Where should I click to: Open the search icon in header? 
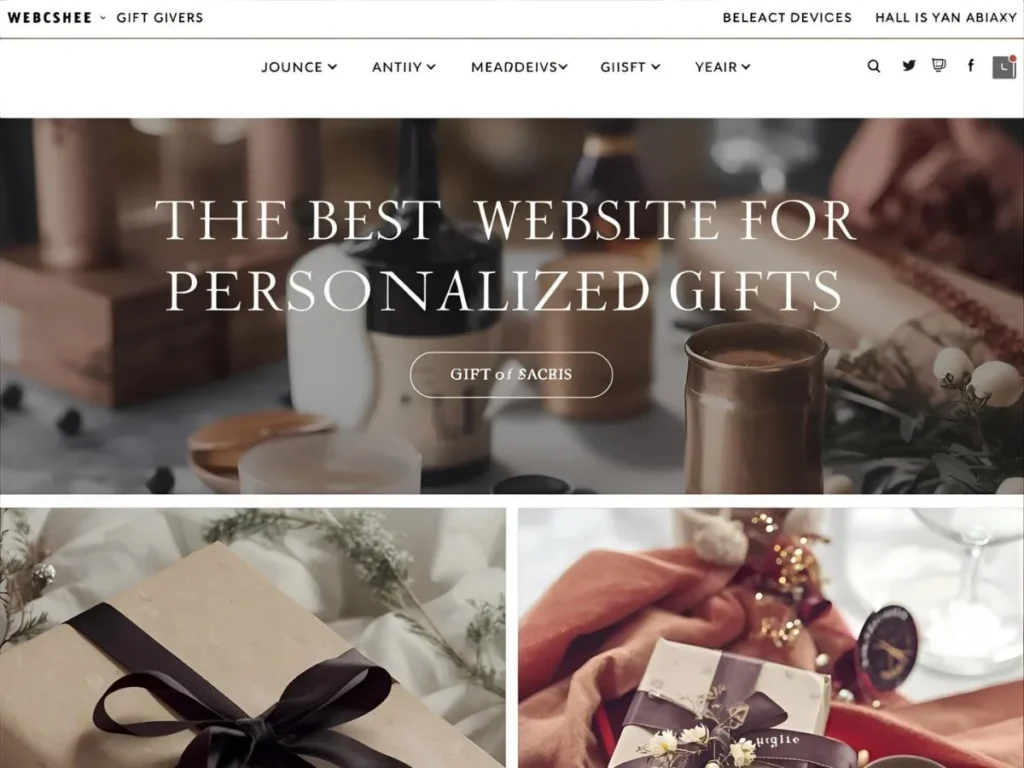click(x=873, y=66)
